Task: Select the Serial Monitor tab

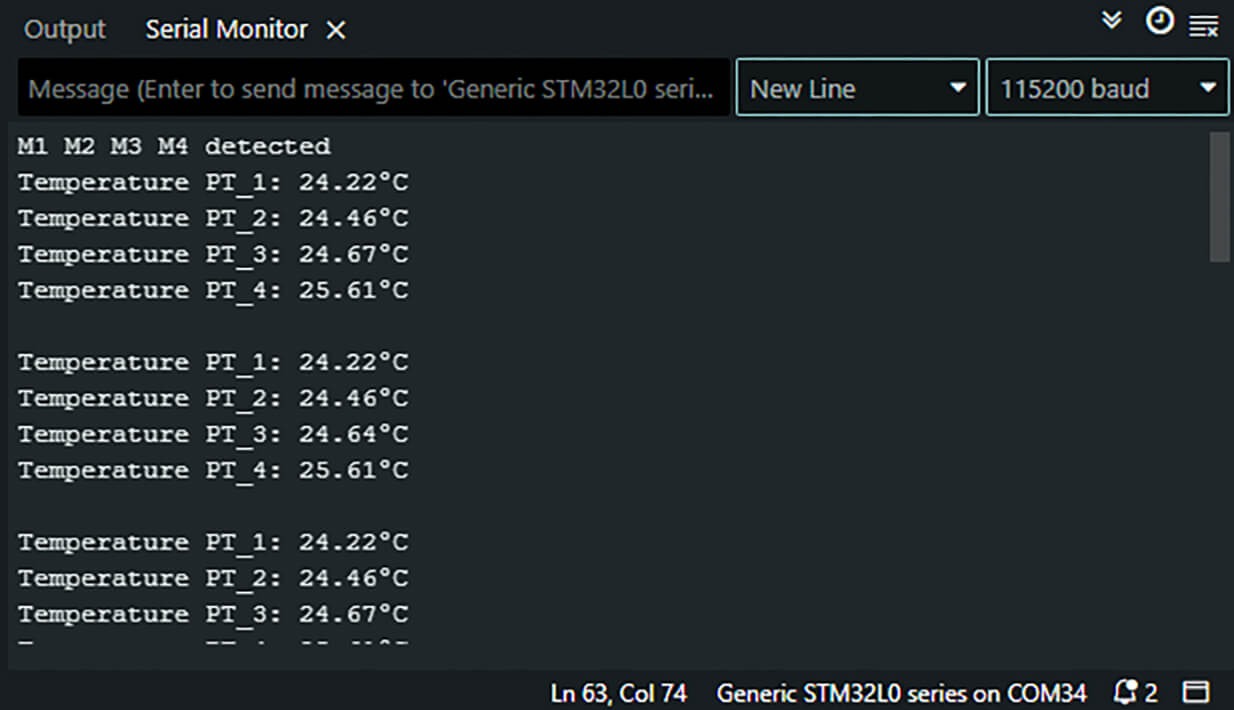Action: pos(227,29)
